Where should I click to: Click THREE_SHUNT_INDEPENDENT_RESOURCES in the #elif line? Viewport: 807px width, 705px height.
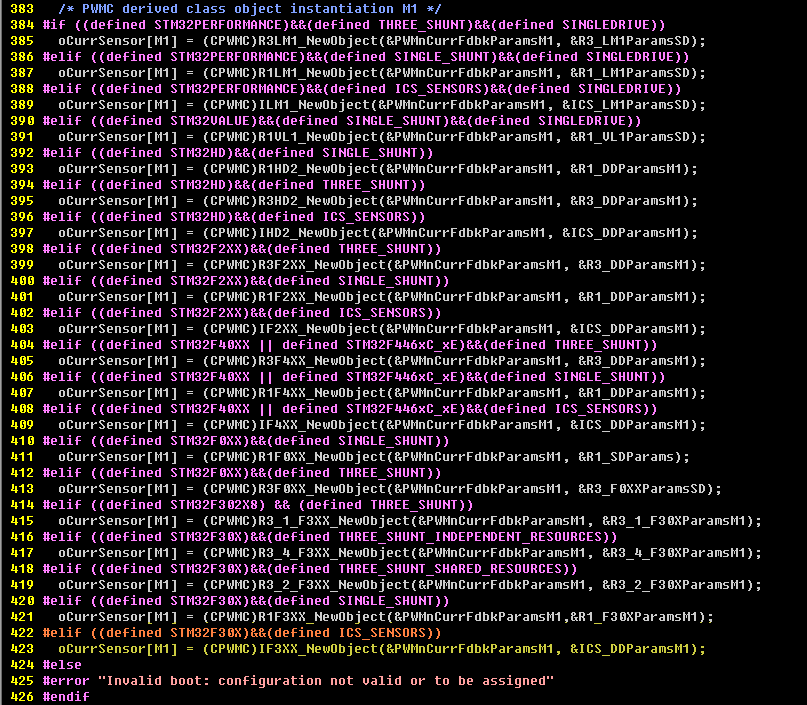(470, 537)
